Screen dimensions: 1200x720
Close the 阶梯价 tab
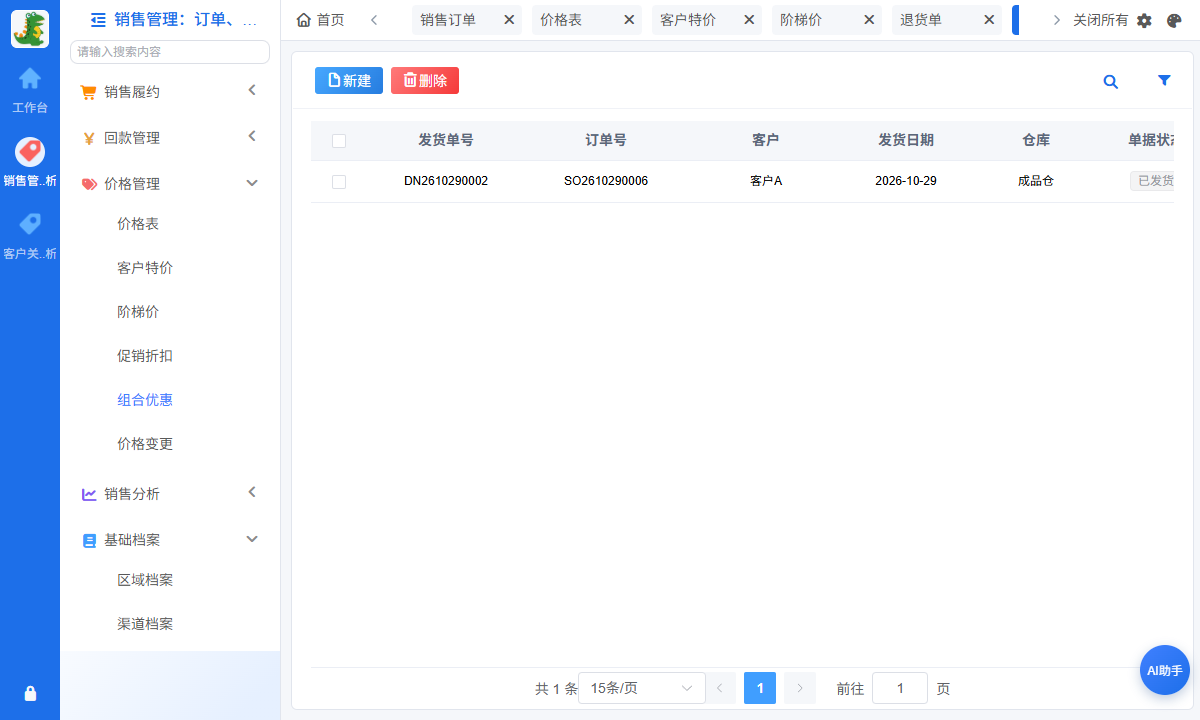click(869, 20)
